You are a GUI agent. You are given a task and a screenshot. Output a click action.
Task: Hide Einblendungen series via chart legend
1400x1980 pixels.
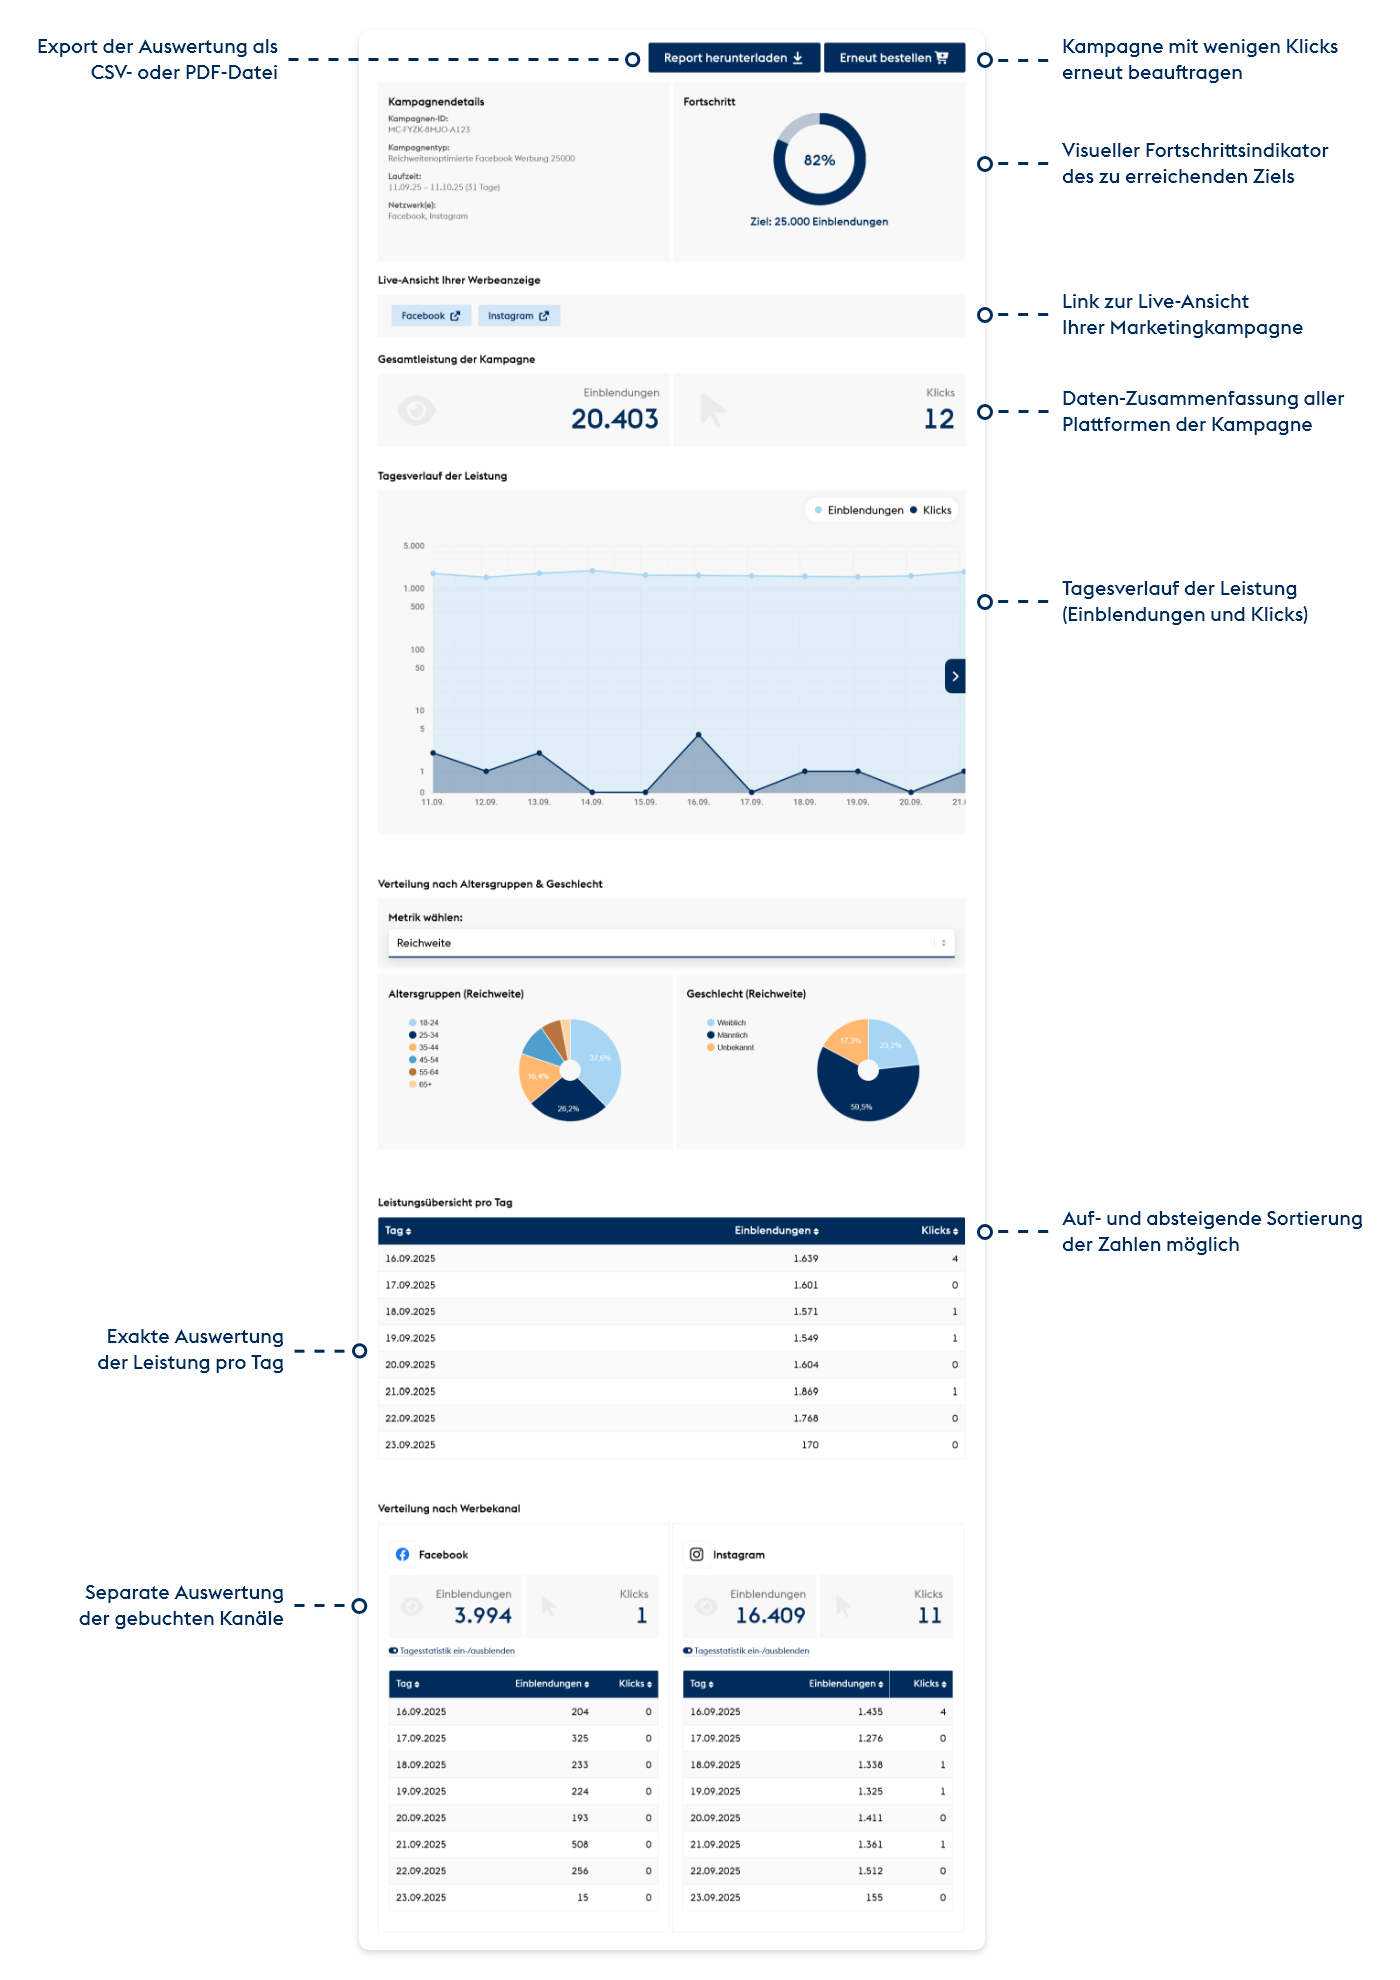[x=859, y=510]
